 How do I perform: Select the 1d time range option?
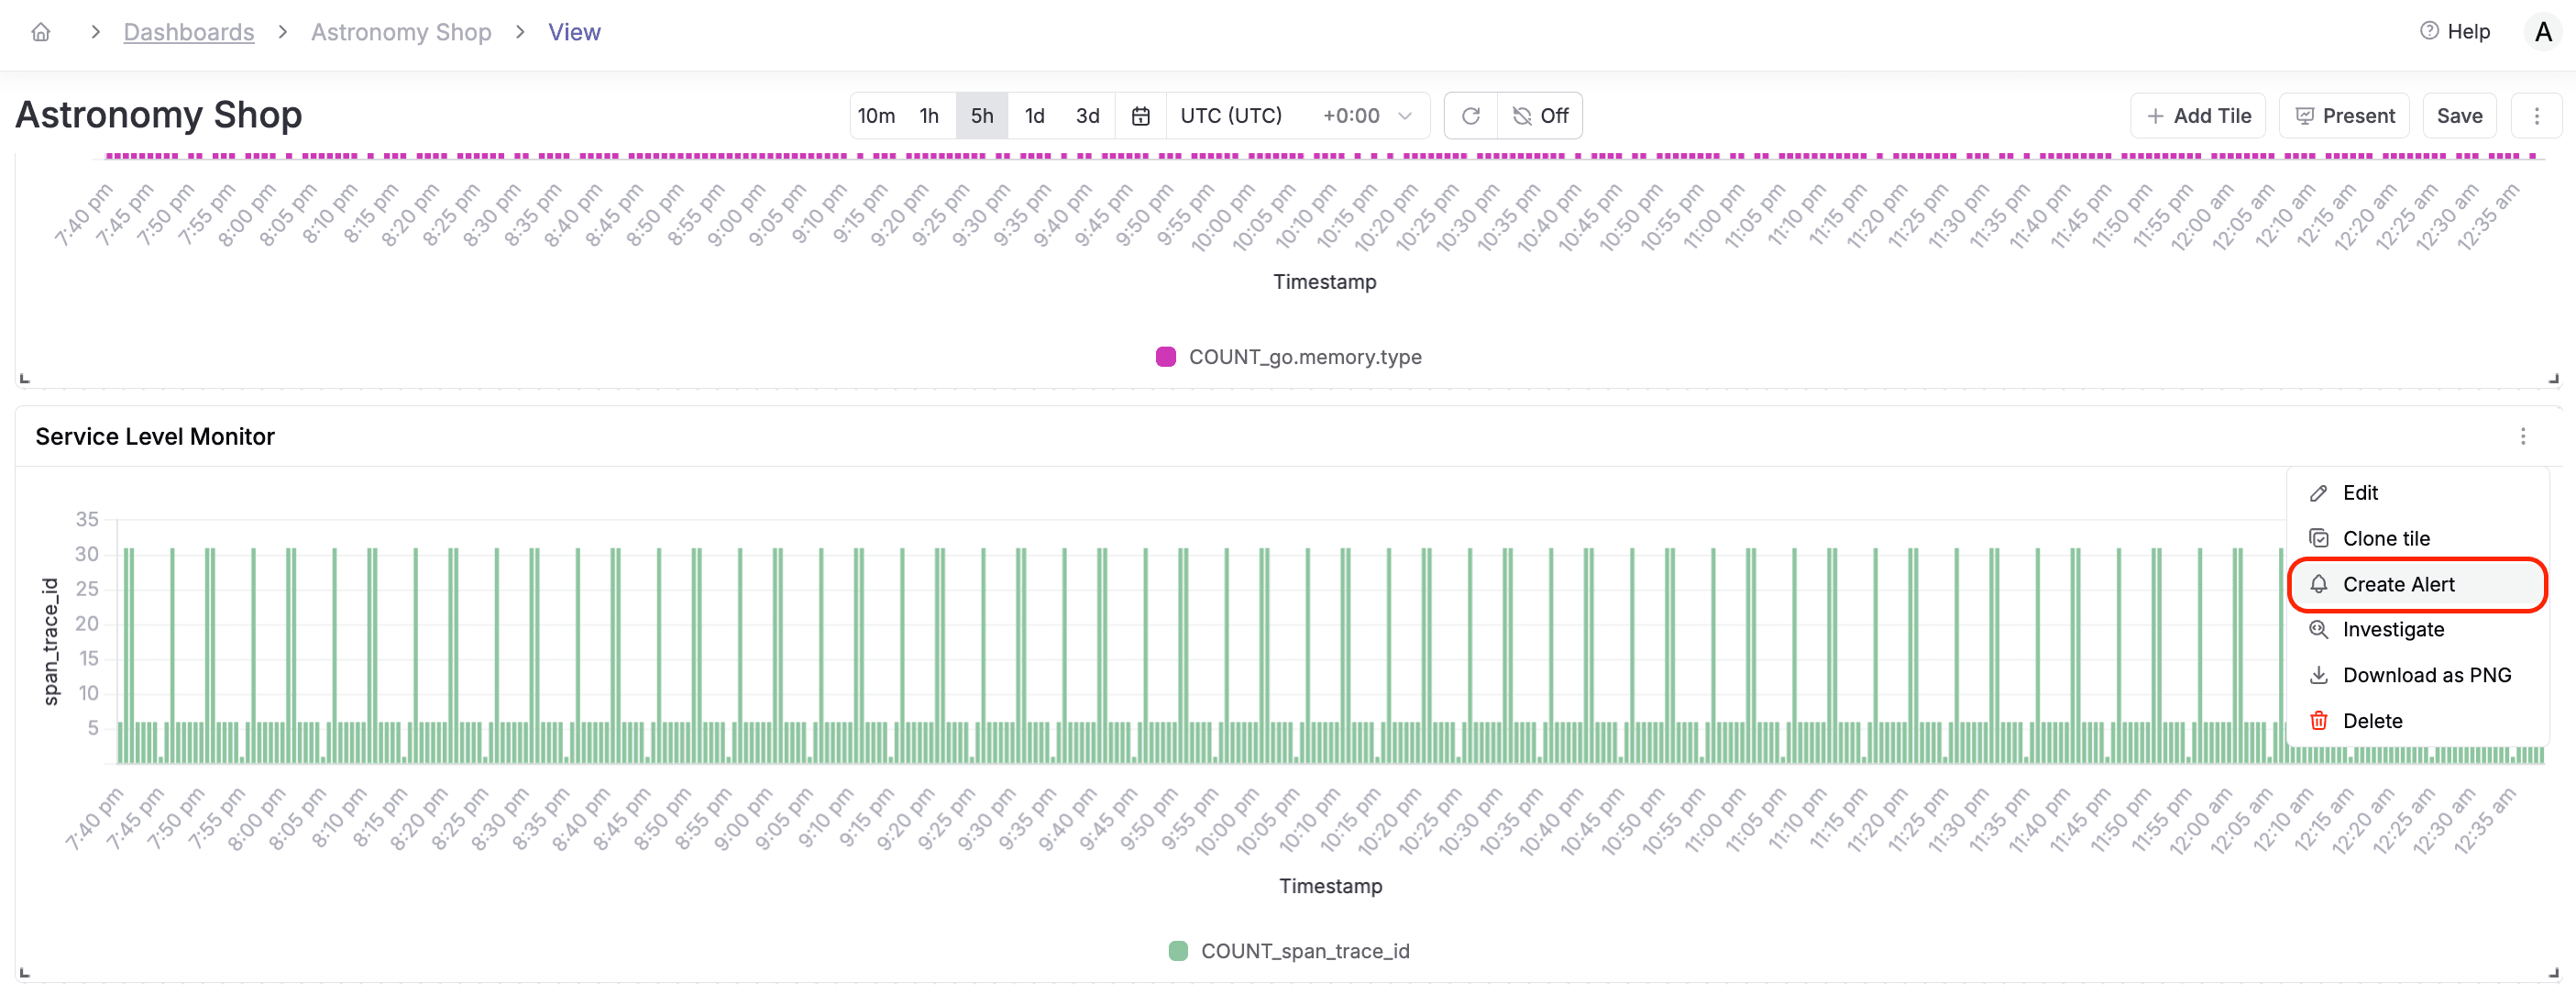(x=1035, y=115)
